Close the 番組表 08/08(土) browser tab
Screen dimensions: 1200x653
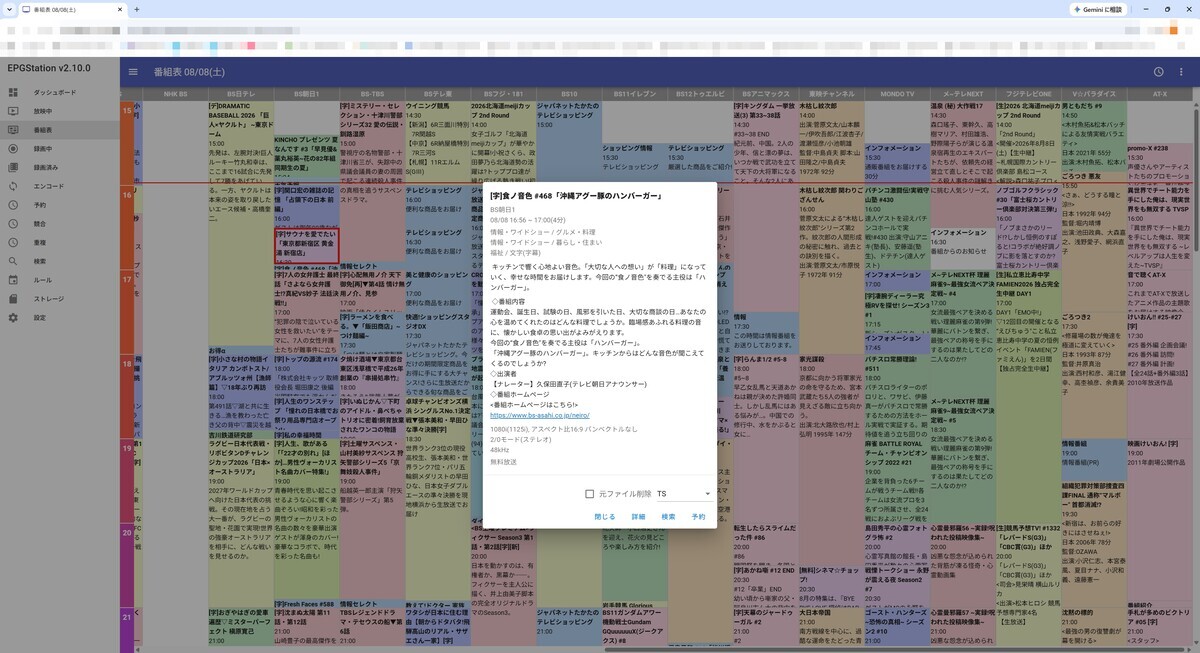tap(118, 9)
